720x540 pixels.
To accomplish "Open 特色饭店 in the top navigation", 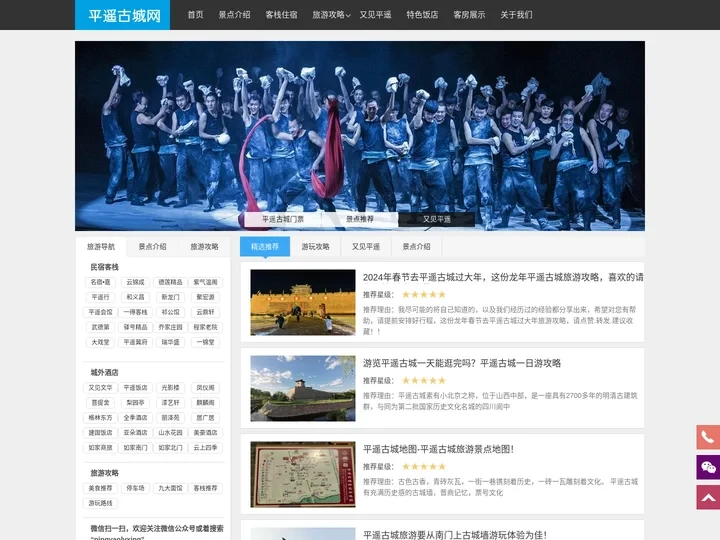I will coord(422,15).
